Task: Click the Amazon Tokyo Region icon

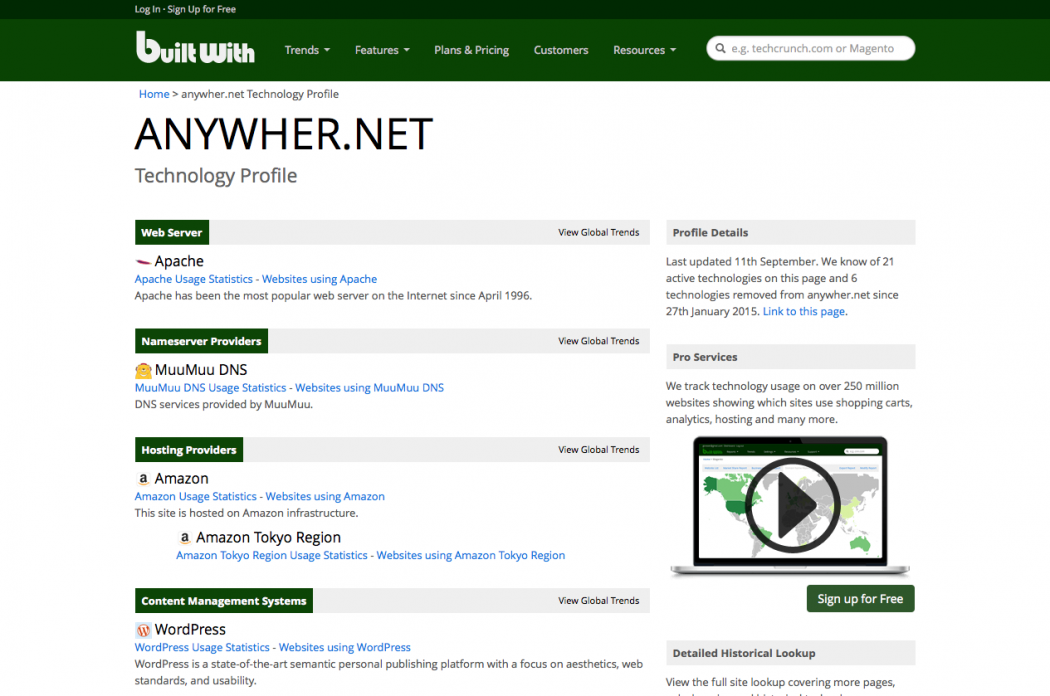Action: click(185, 537)
